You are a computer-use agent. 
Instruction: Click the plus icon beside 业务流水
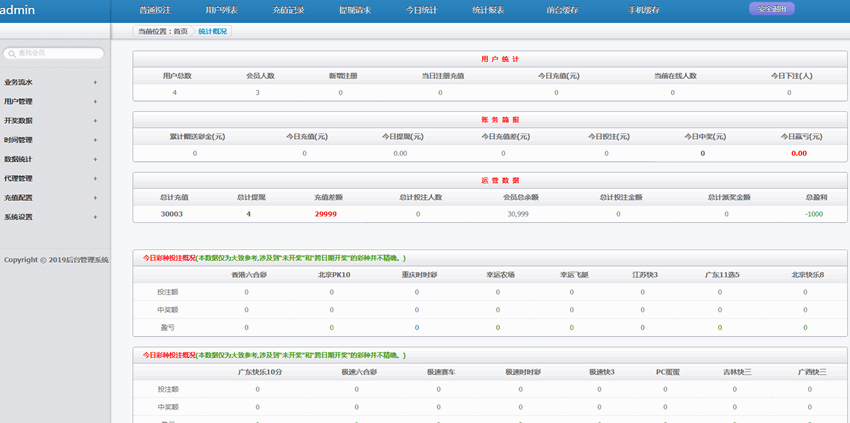pyautogui.click(x=95, y=82)
